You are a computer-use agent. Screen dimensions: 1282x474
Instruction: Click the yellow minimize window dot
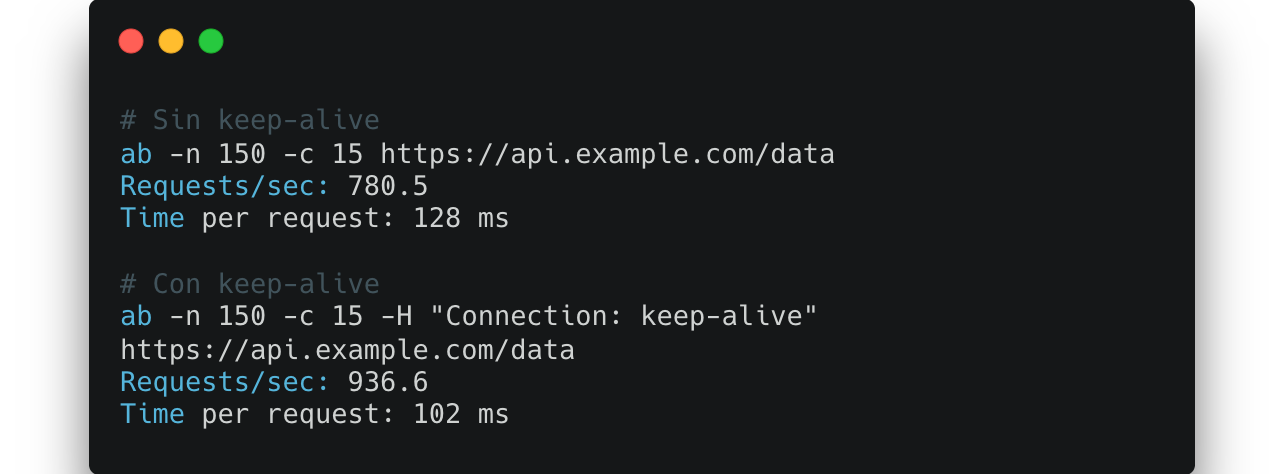tap(171, 41)
